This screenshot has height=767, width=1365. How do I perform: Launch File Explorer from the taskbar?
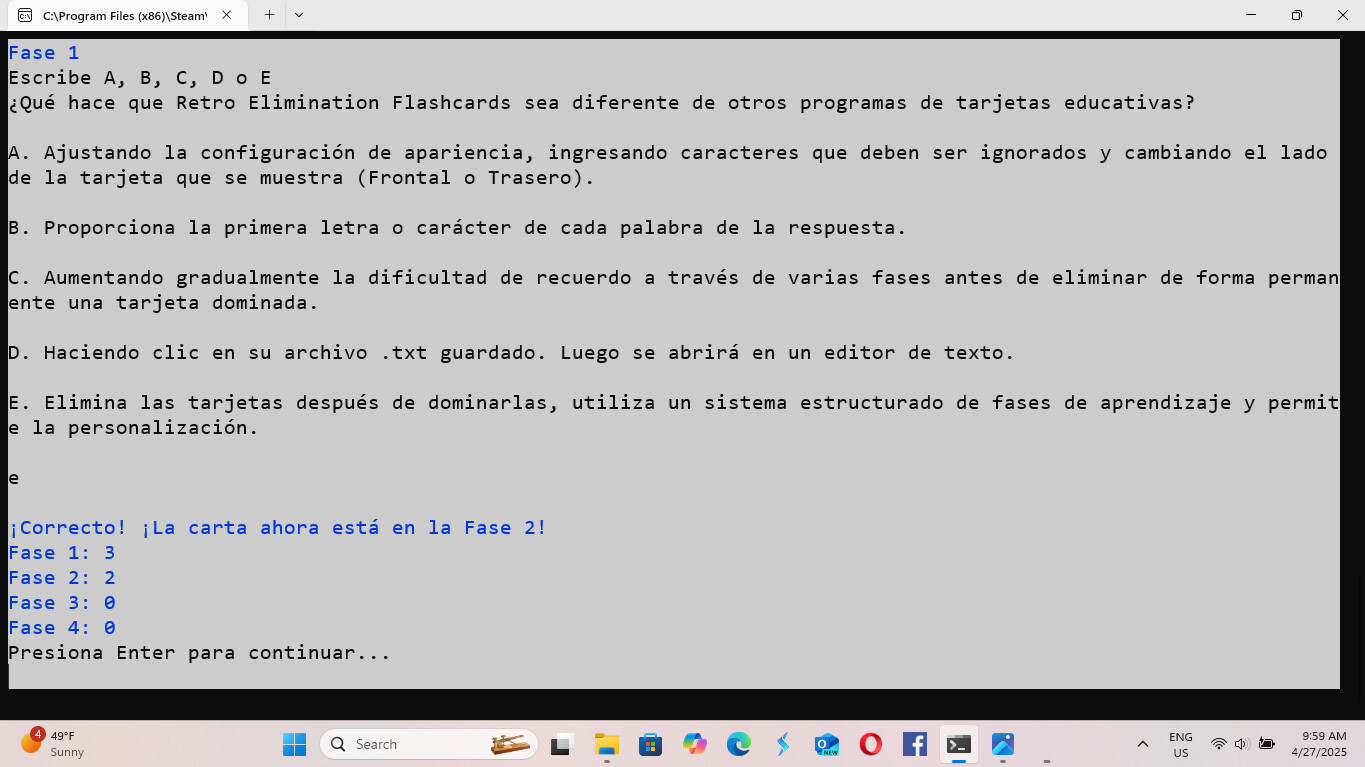coord(606,744)
